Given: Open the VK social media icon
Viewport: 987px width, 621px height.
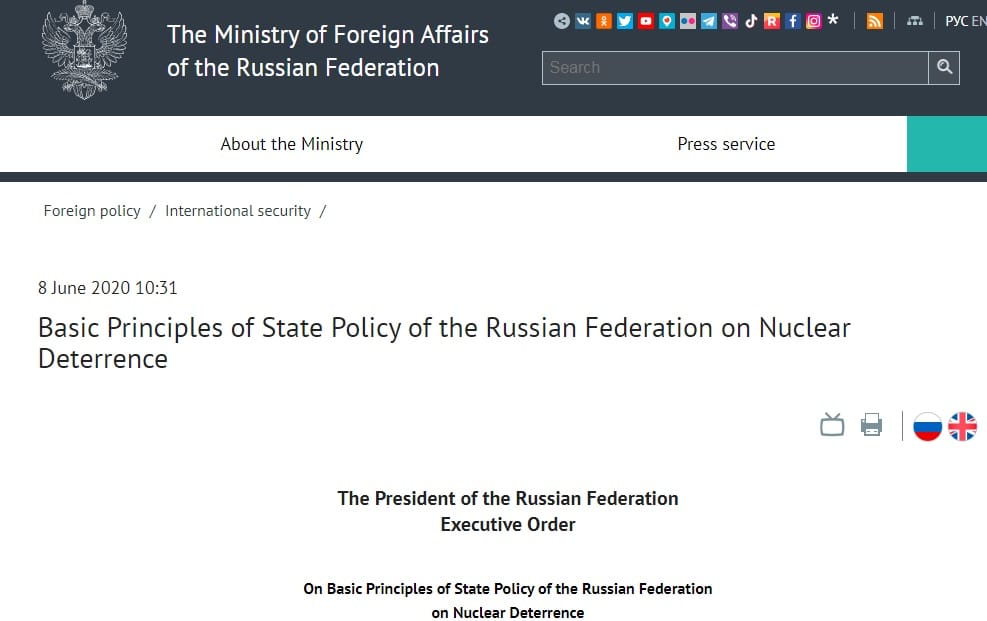Looking at the screenshot, I should pyautogui.click(x=583, y=21).
